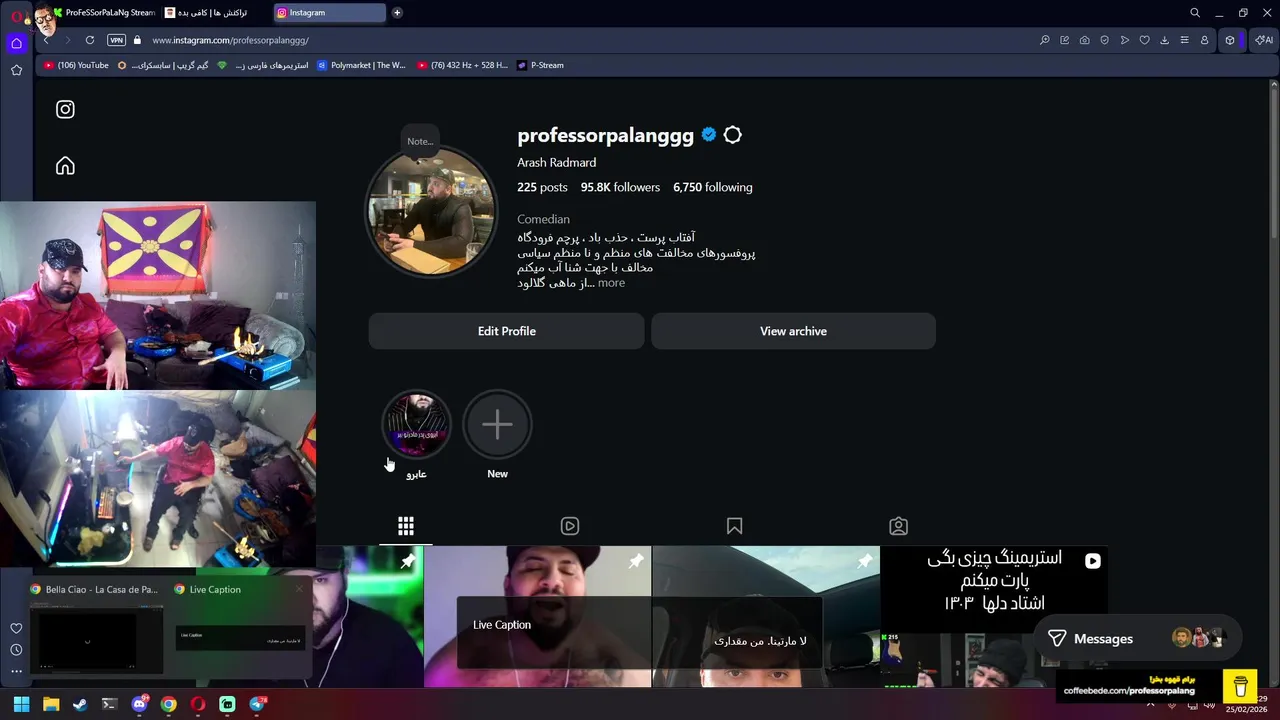Open the profile picture
This screenshot has width=1280, height=720.
(431, 212)
